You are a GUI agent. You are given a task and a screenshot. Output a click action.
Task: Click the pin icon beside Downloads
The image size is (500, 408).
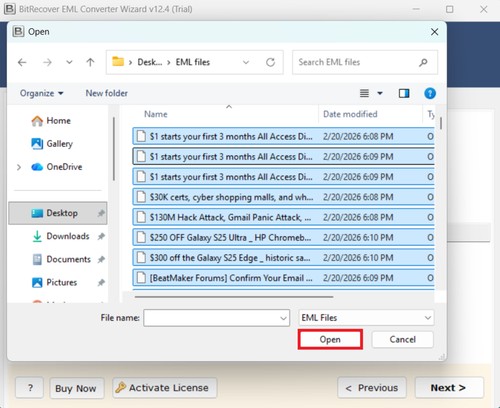101,236
